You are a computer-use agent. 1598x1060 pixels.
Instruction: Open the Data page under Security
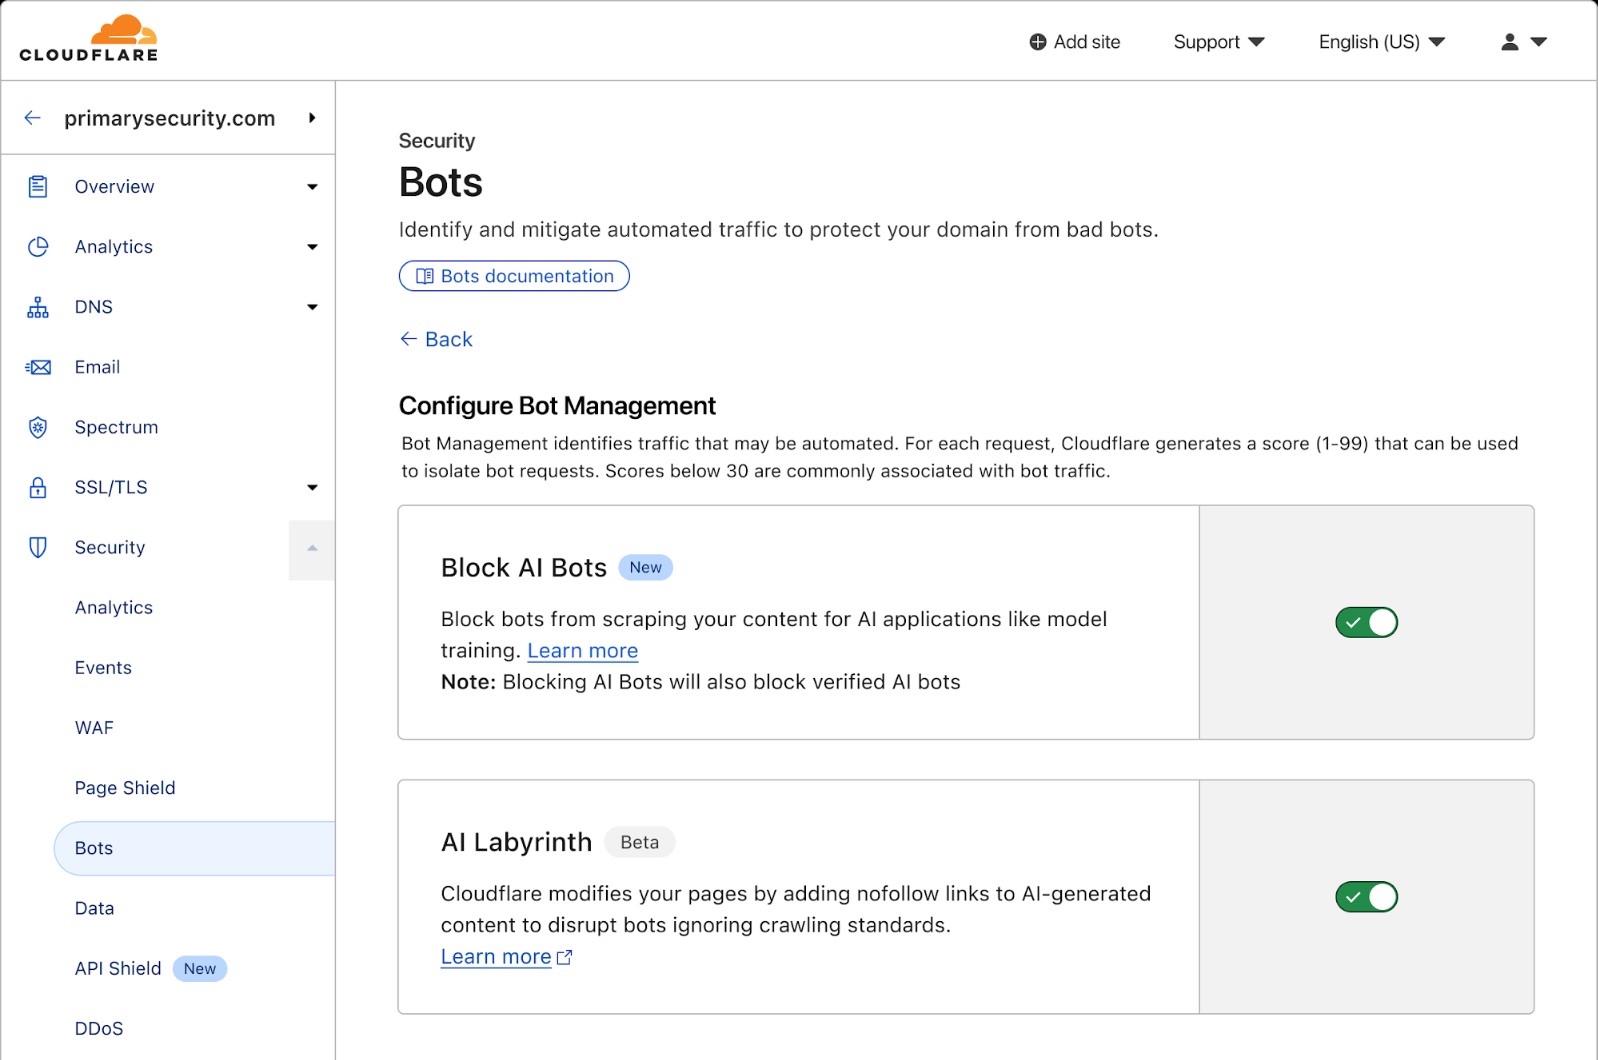tap(94, 908)
